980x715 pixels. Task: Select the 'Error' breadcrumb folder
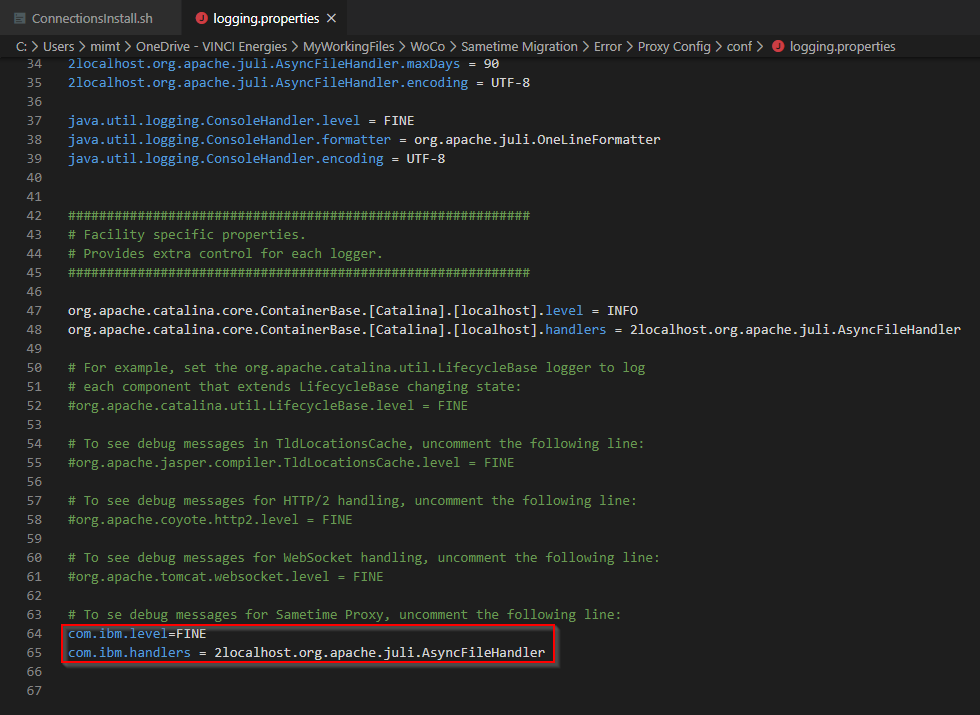pos(607,46)
